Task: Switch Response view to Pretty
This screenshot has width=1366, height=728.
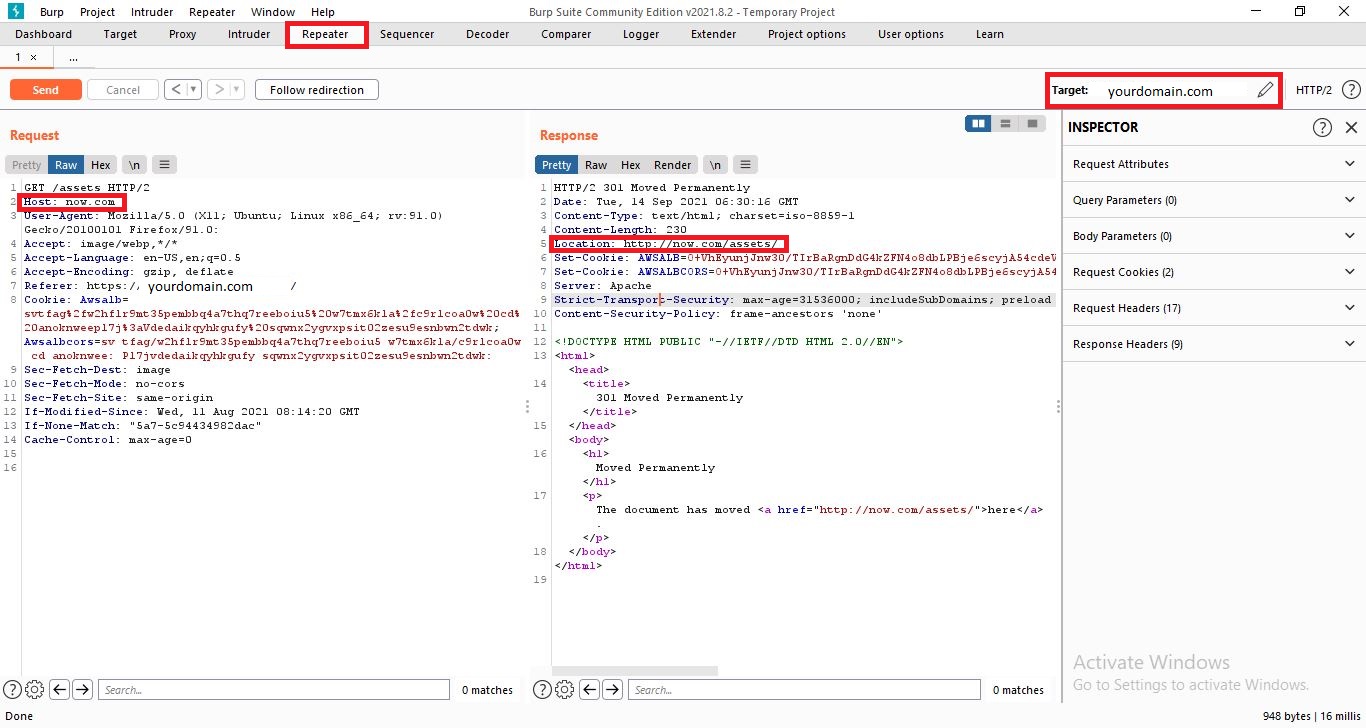Action: [x=557, y=165]
